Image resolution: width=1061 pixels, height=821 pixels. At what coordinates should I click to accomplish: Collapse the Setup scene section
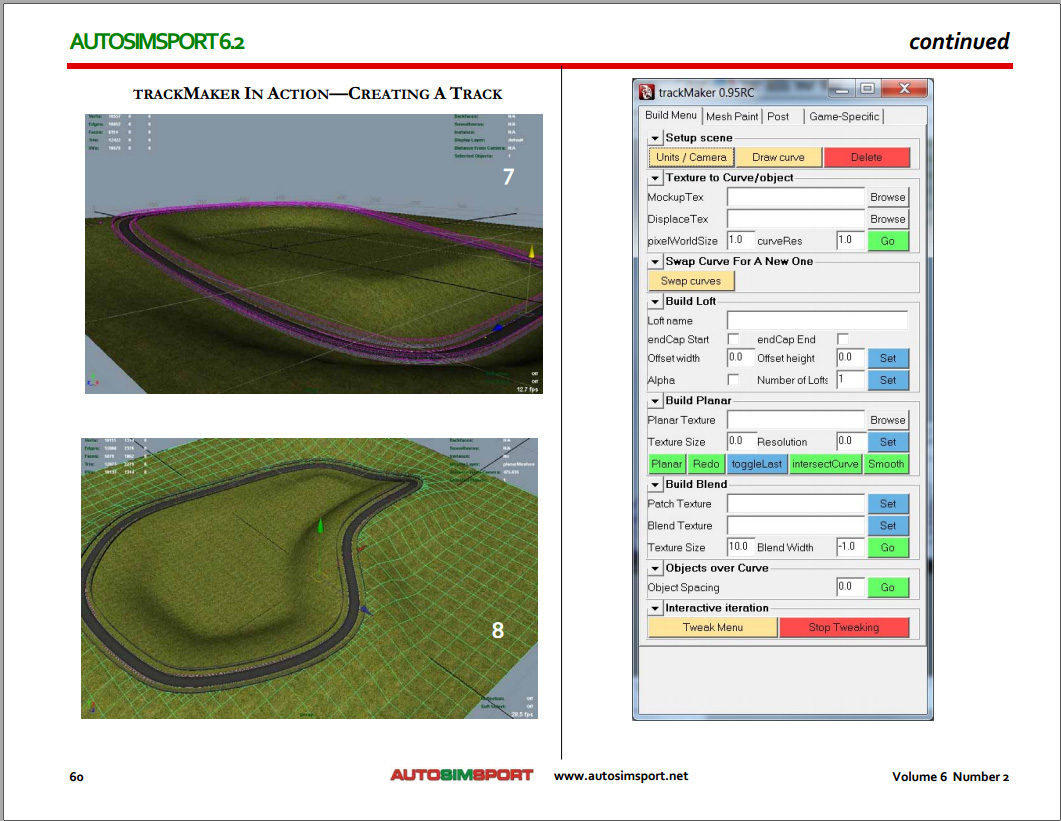tap(655, 138)
